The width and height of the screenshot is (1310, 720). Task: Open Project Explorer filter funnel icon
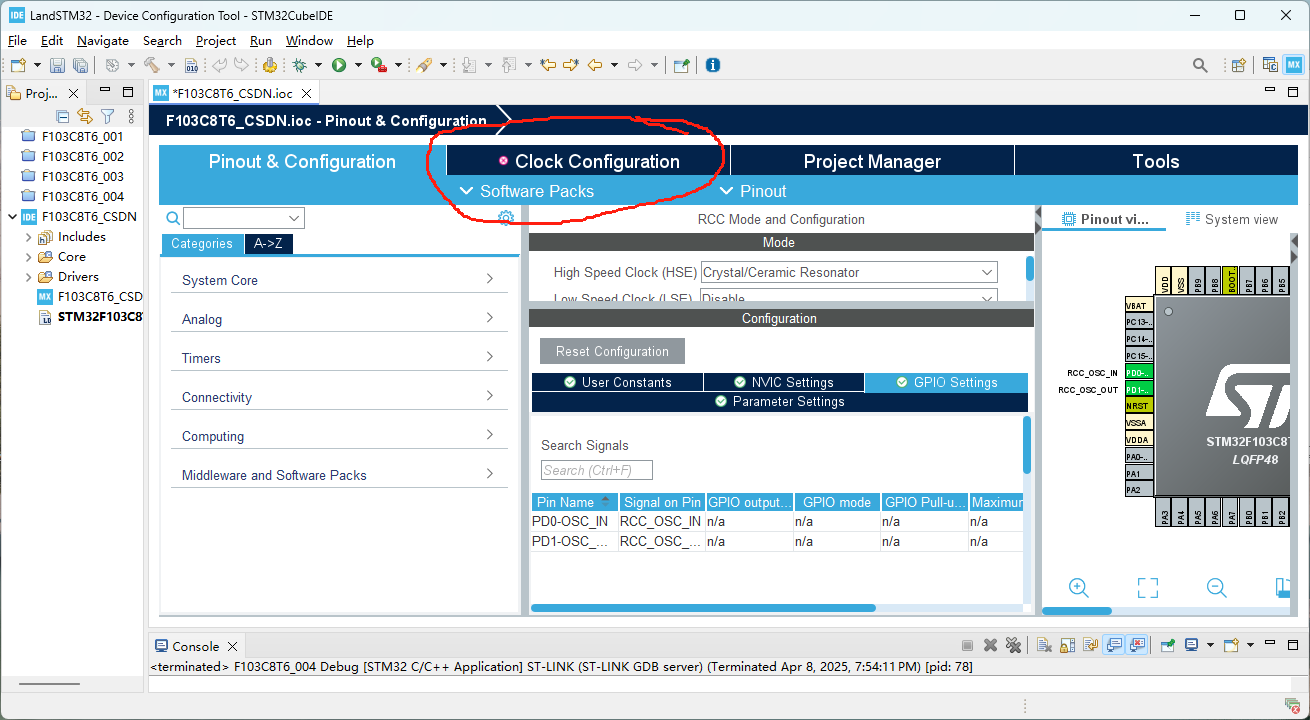click(107, 117)
